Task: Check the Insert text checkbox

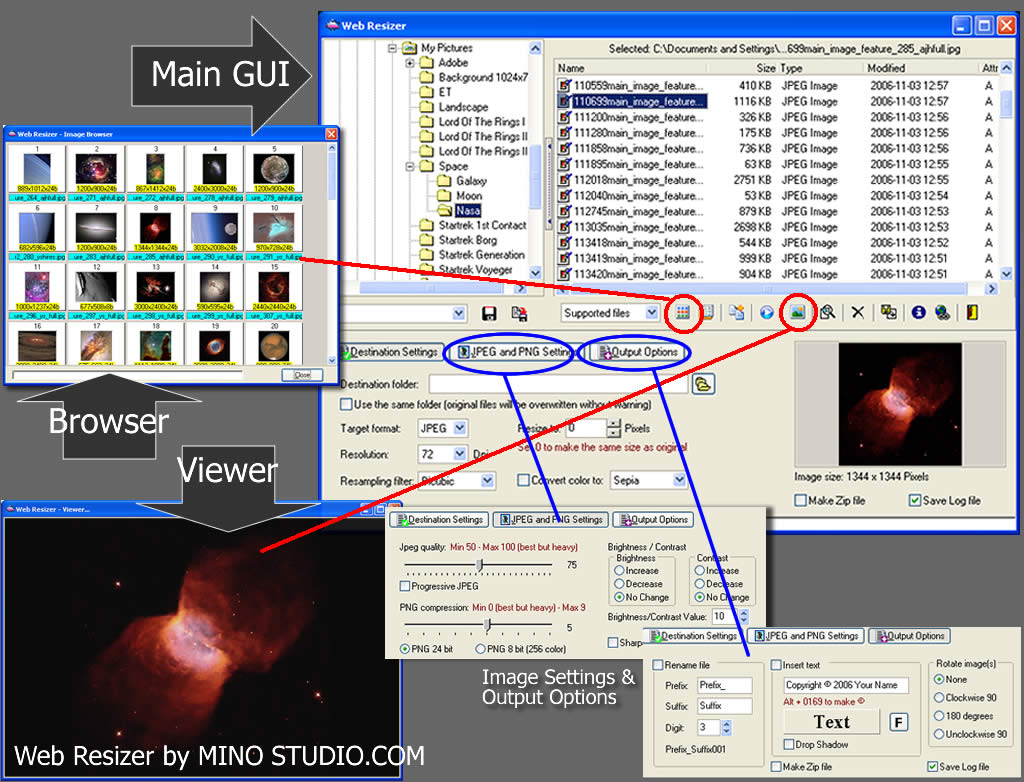Action: 776,665
